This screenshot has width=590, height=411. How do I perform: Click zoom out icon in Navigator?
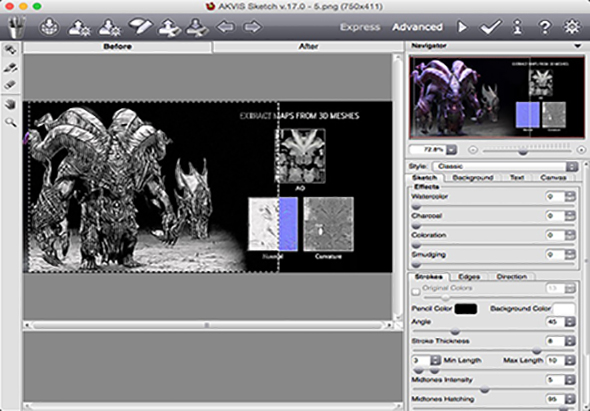(473, 150)
